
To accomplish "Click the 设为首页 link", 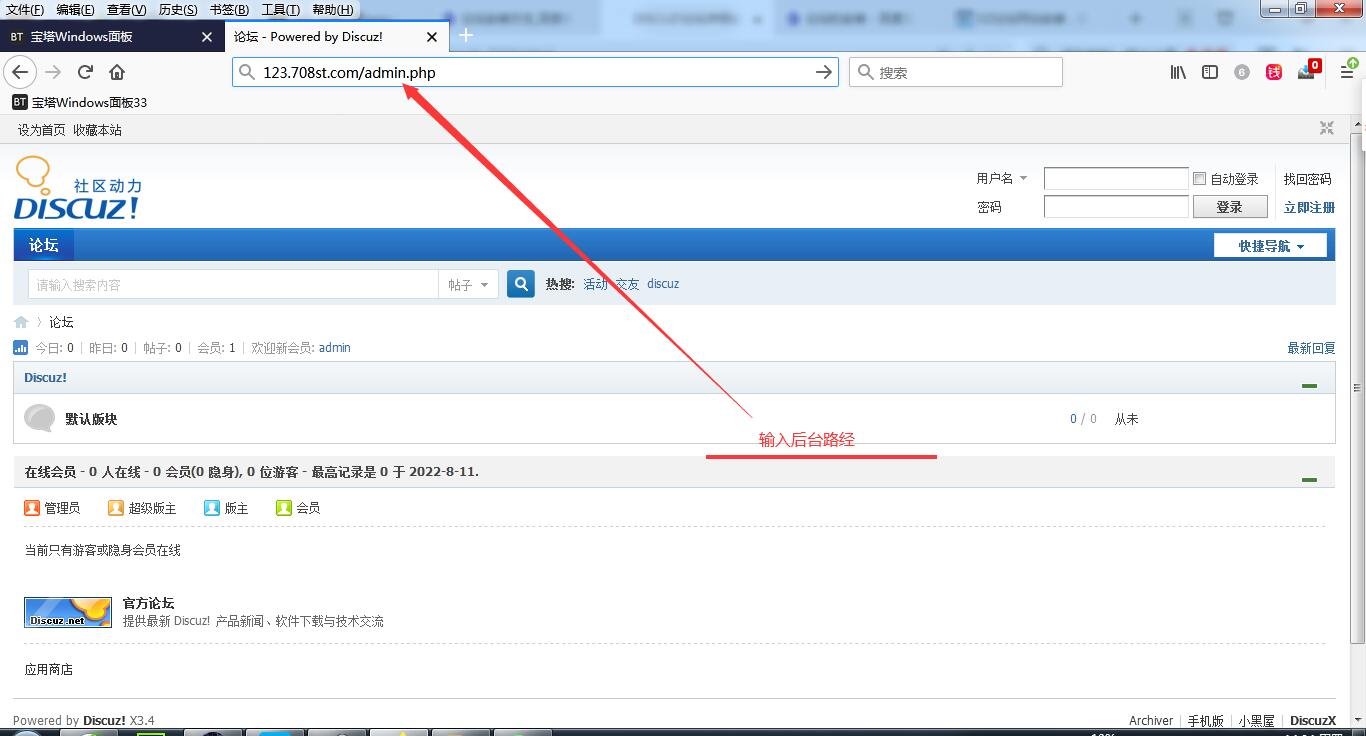I will click(41, 130).
